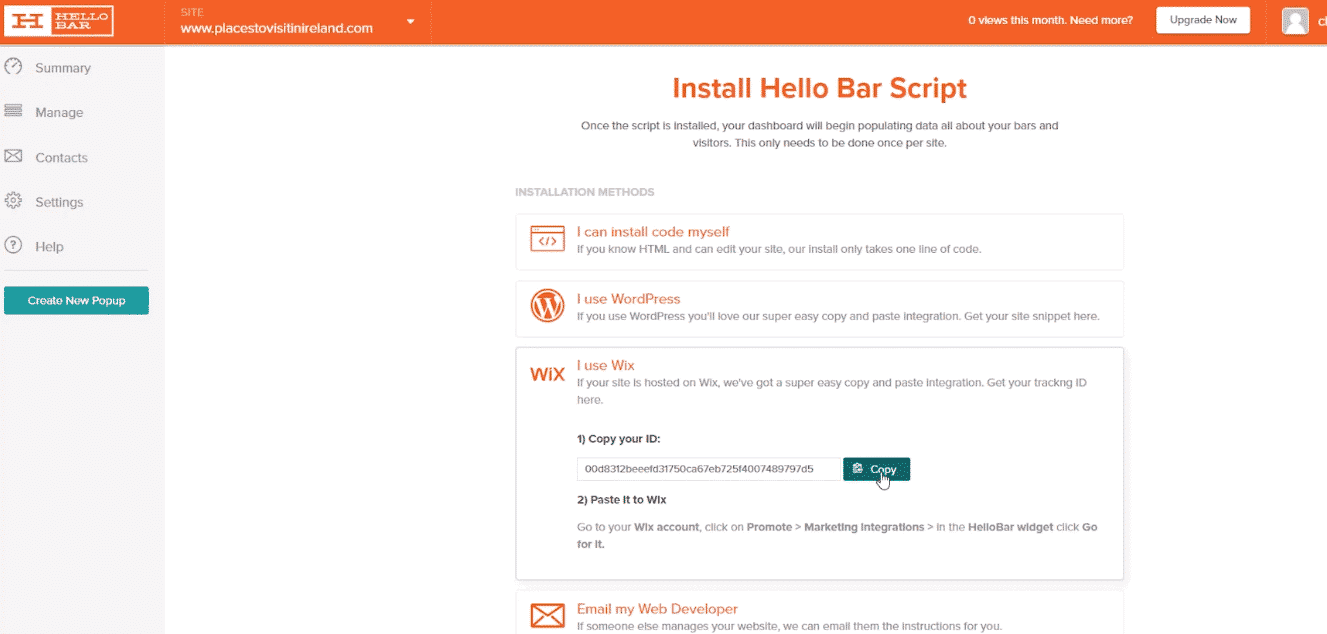
Task: Click the Create New Popup button
Action: pos(76,300)
